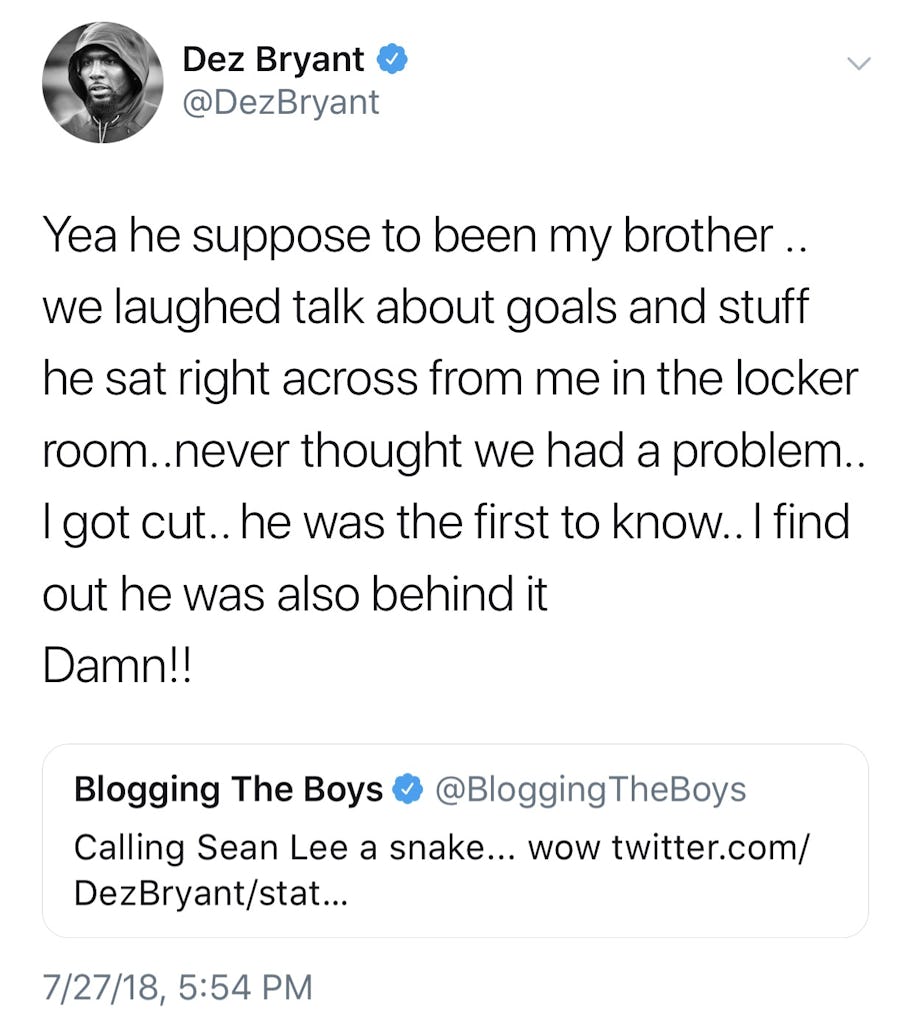The image size is (900, 1022).
Task: Click the blue verified badge beside Dez Bryant
Action: pyautogui.click(x=392, y=60)
